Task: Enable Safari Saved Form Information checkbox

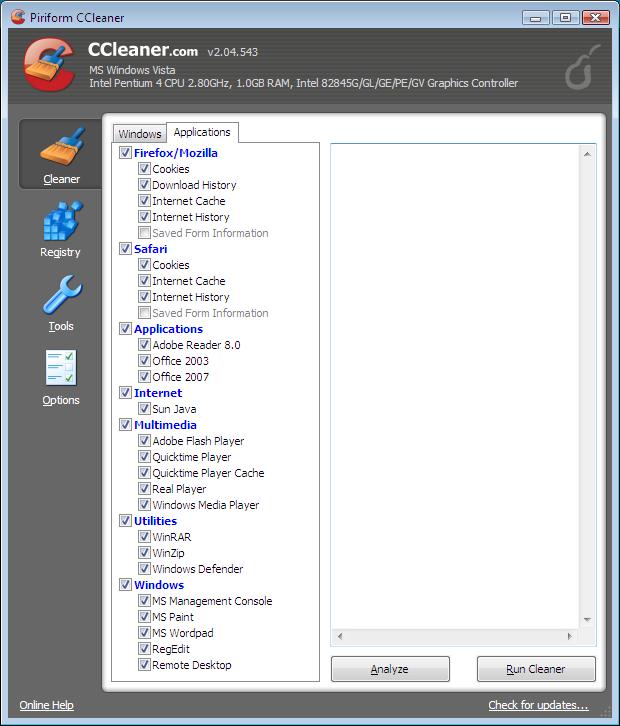Action: (x=144, y=313)
